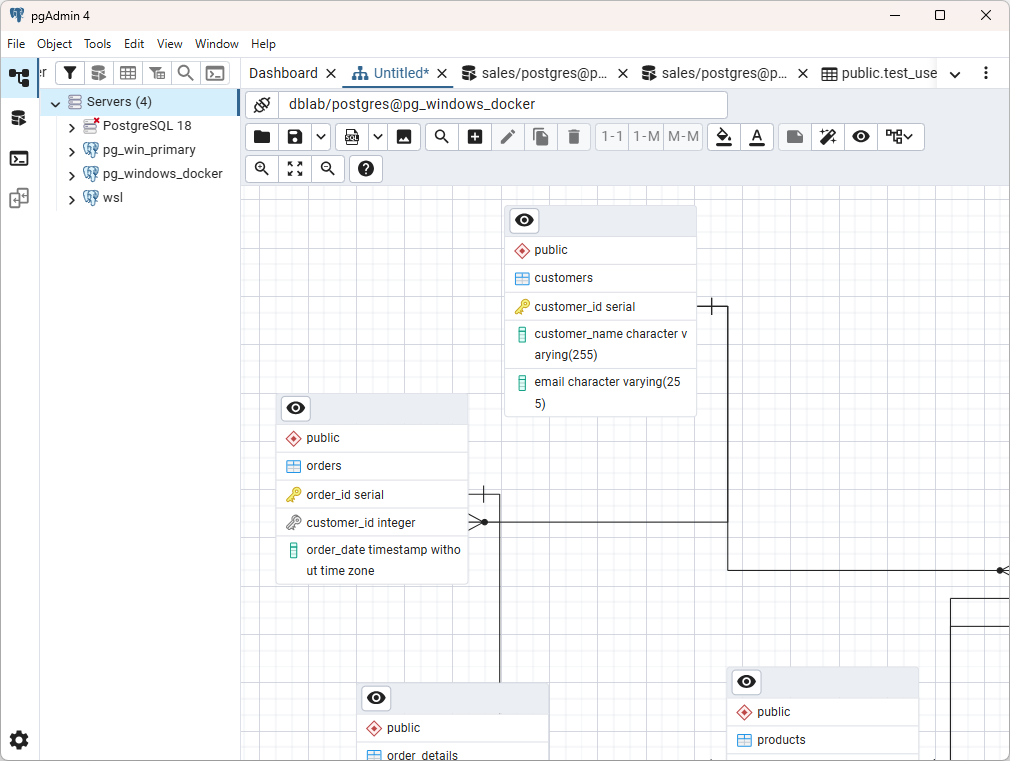Screen dimensions: 1010x761
Task: Toggle details eye on orders table
Action: 296,408
